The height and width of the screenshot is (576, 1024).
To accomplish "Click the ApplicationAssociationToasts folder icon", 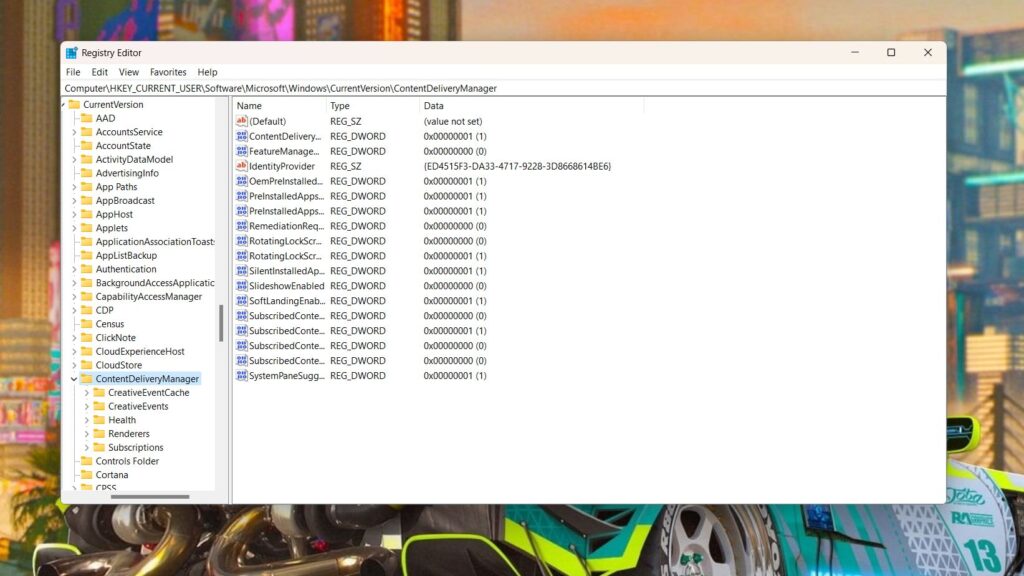I will pyautogui.click(x=86, y=242).
